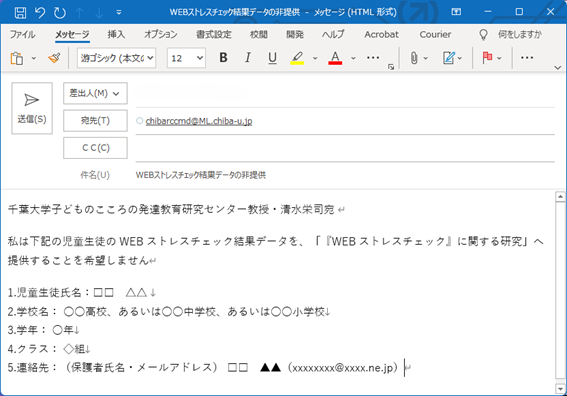Toggle italic formatting
Screen dimensions: 567x396
click(248, 58)
